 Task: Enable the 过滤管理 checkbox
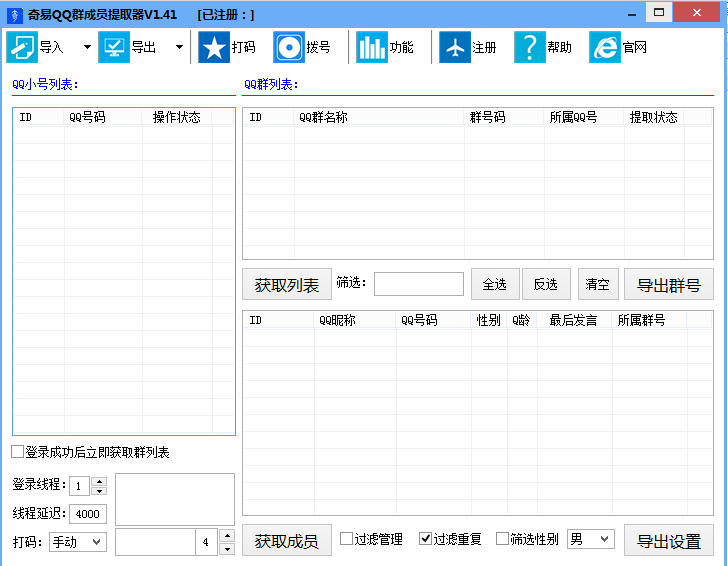coord(346,539)
